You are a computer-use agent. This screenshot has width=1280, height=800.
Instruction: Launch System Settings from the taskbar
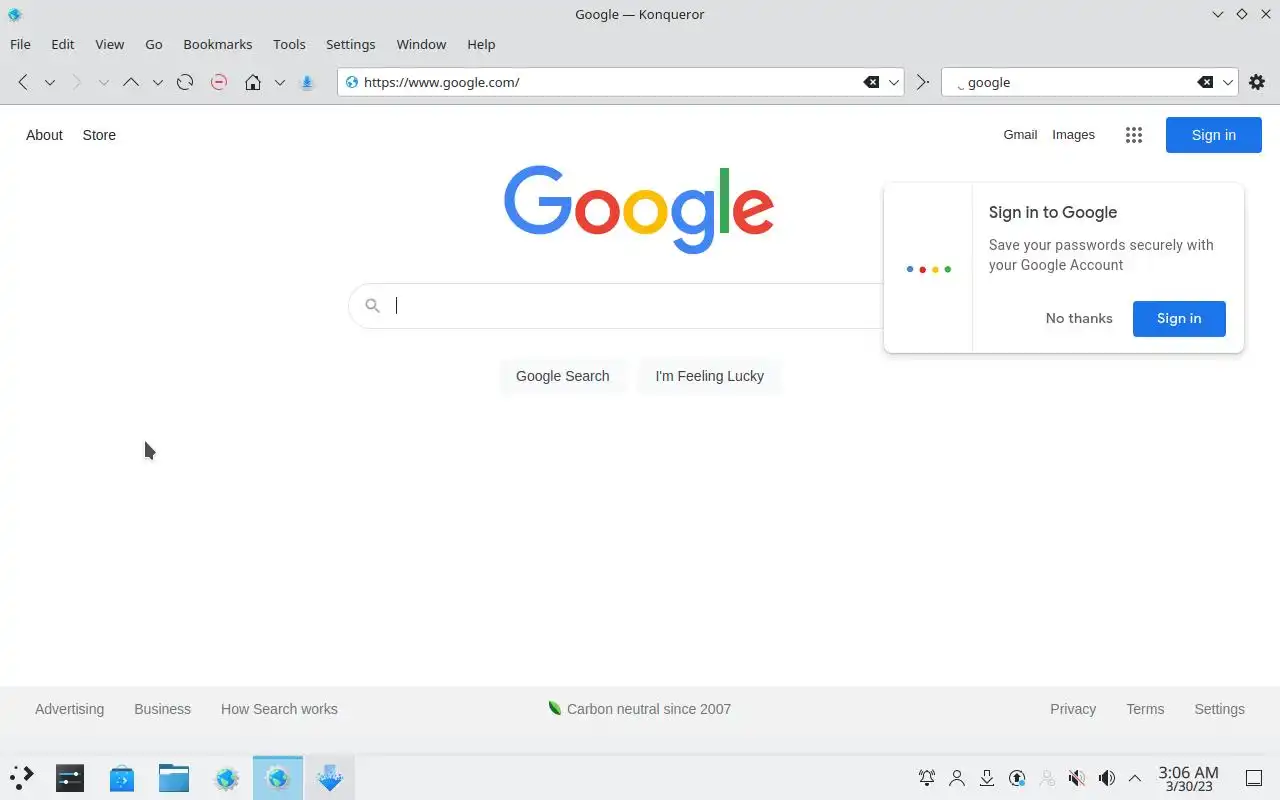pyautogui.click(x=70, y=777)
